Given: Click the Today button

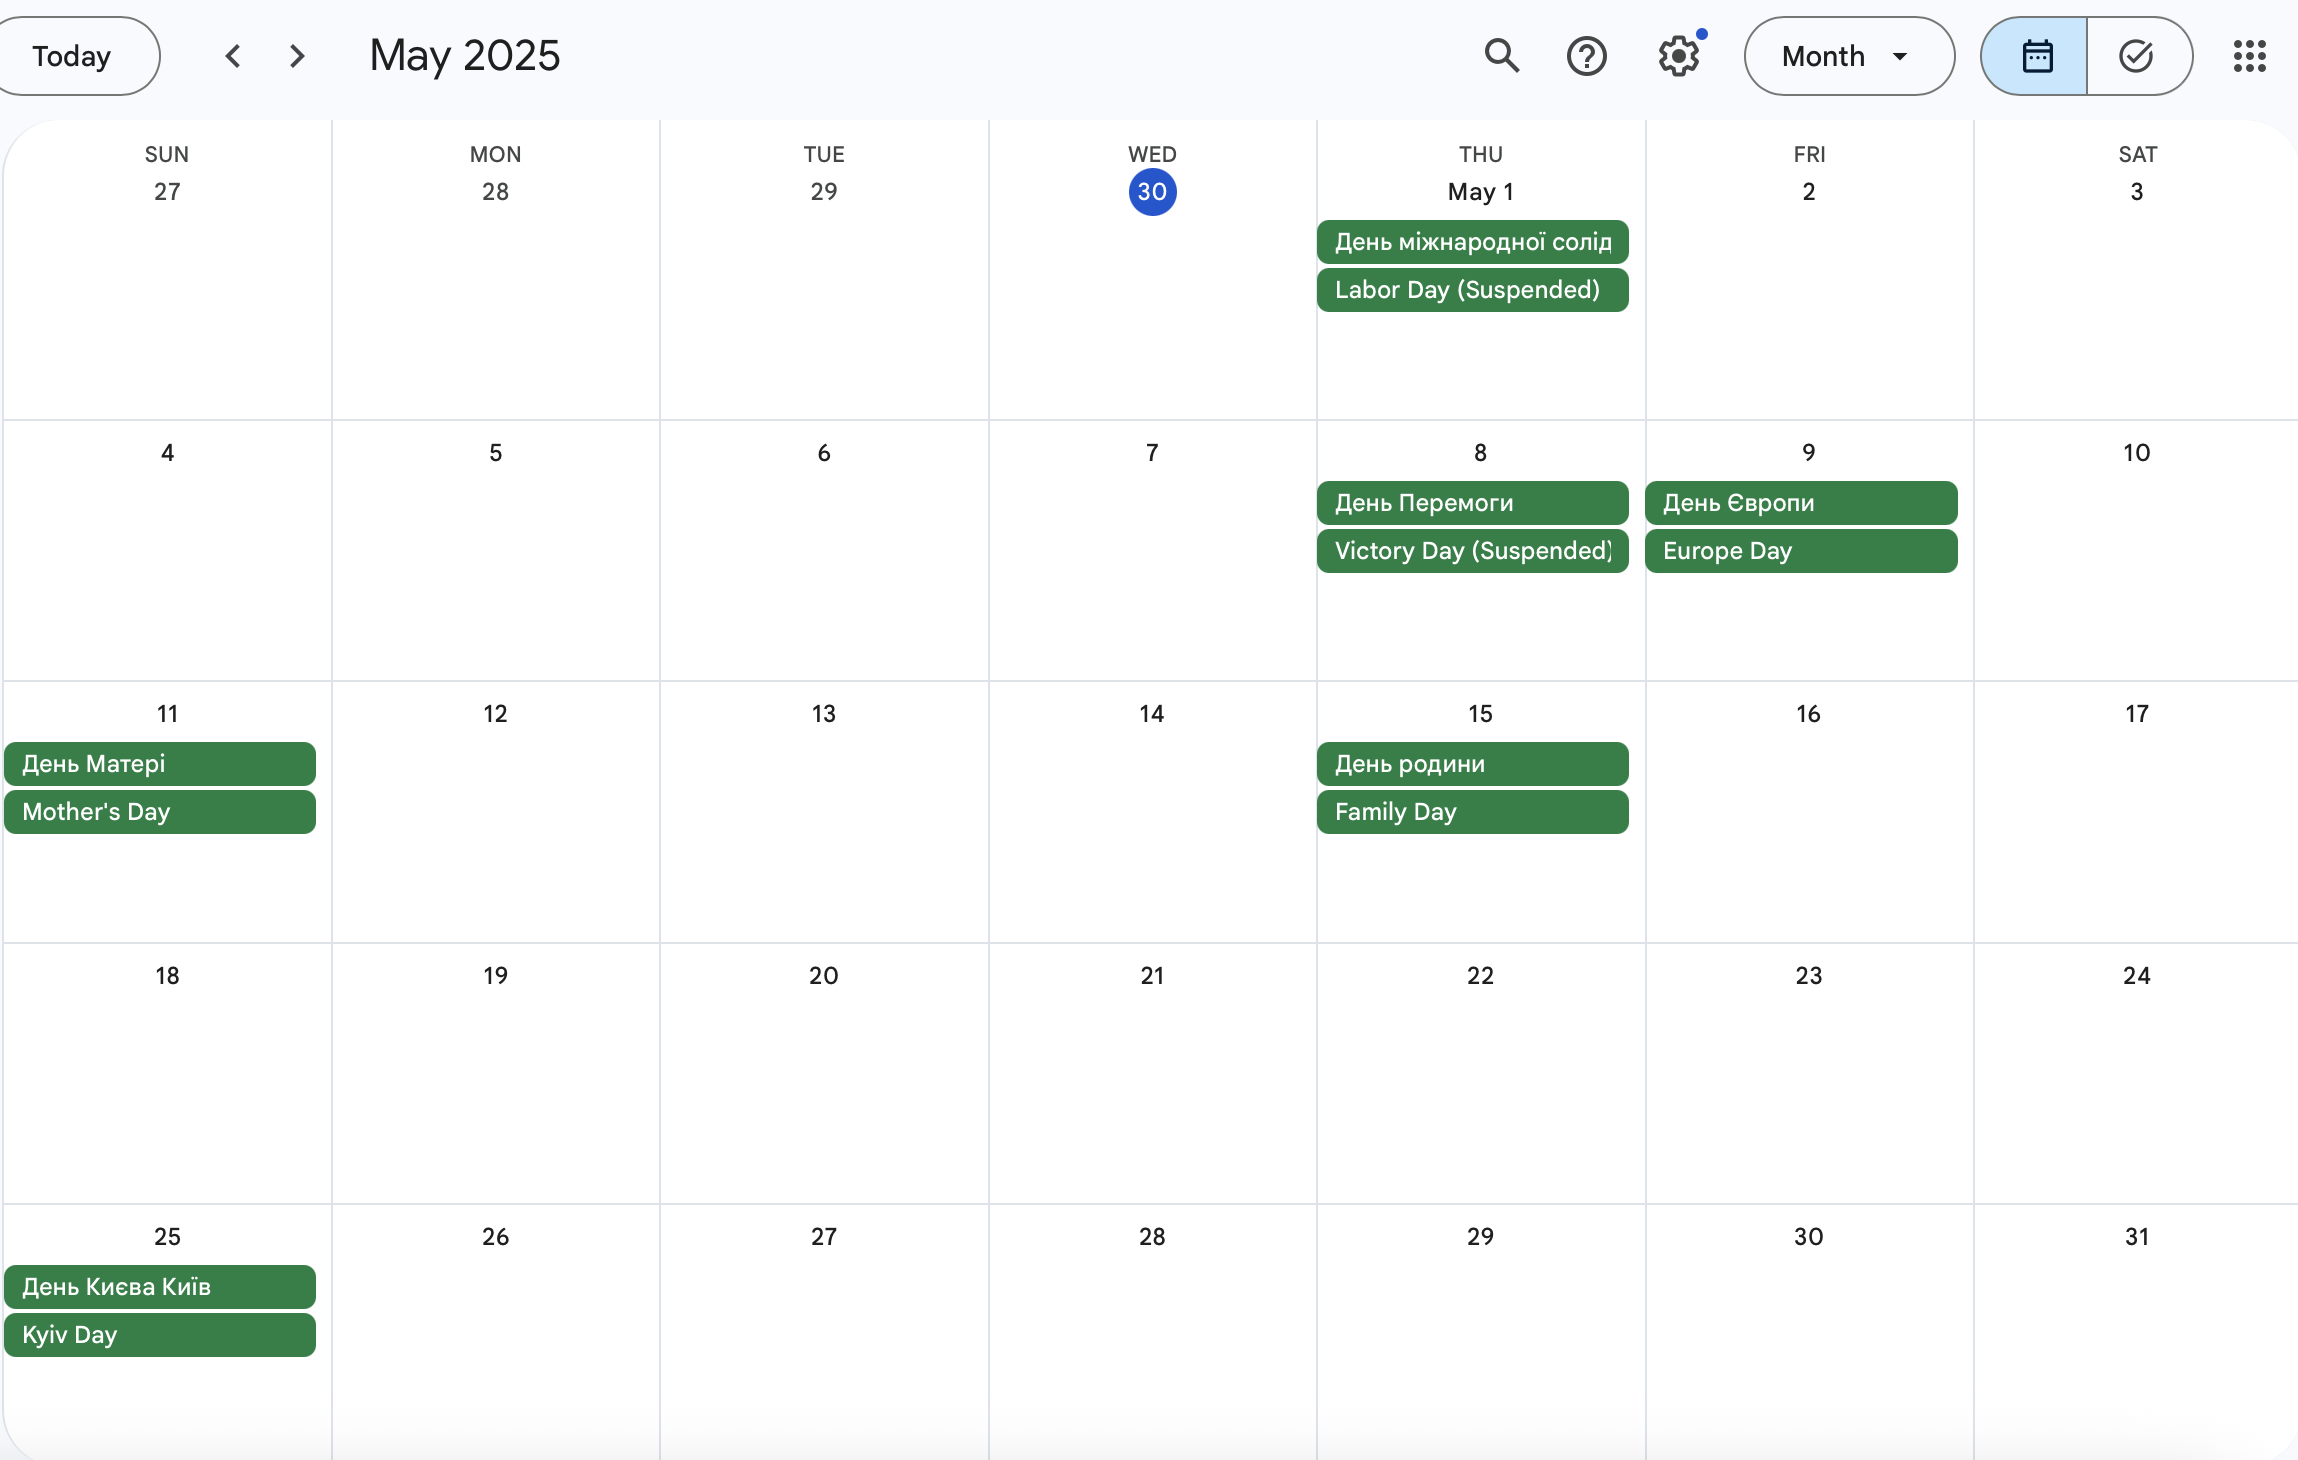Looking at the screenshot, I should 72,56.
